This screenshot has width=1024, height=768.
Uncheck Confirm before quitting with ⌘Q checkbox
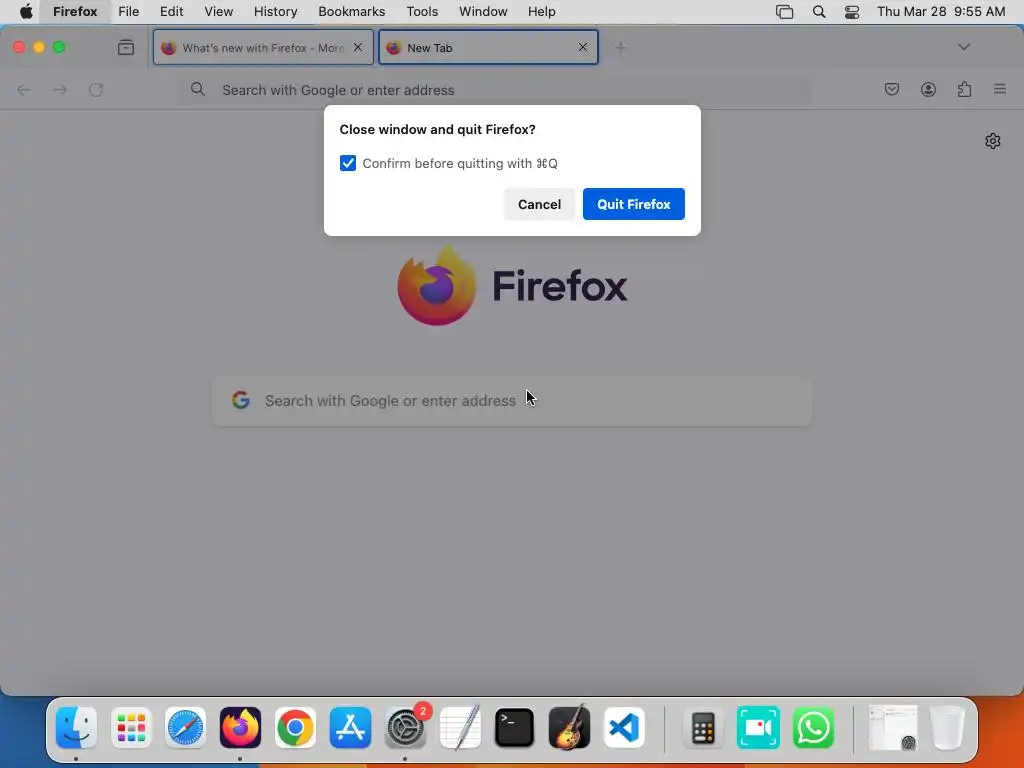coord(347,163)
